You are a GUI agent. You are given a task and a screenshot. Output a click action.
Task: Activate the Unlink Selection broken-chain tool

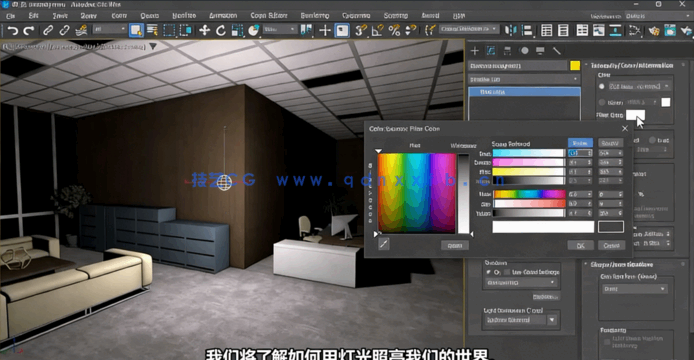(x=65, y=31)
